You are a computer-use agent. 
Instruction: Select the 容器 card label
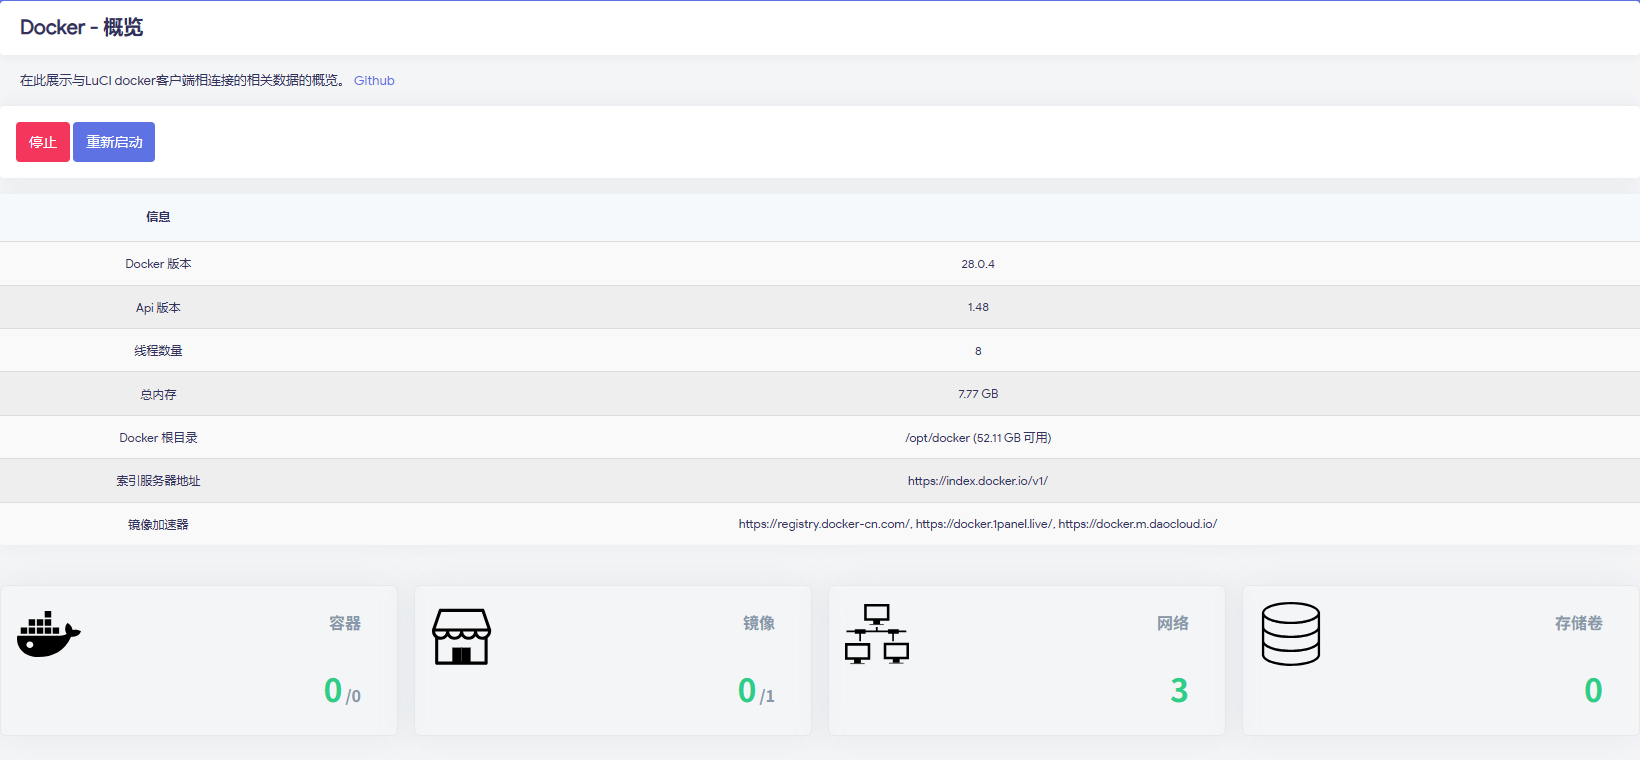345,623
